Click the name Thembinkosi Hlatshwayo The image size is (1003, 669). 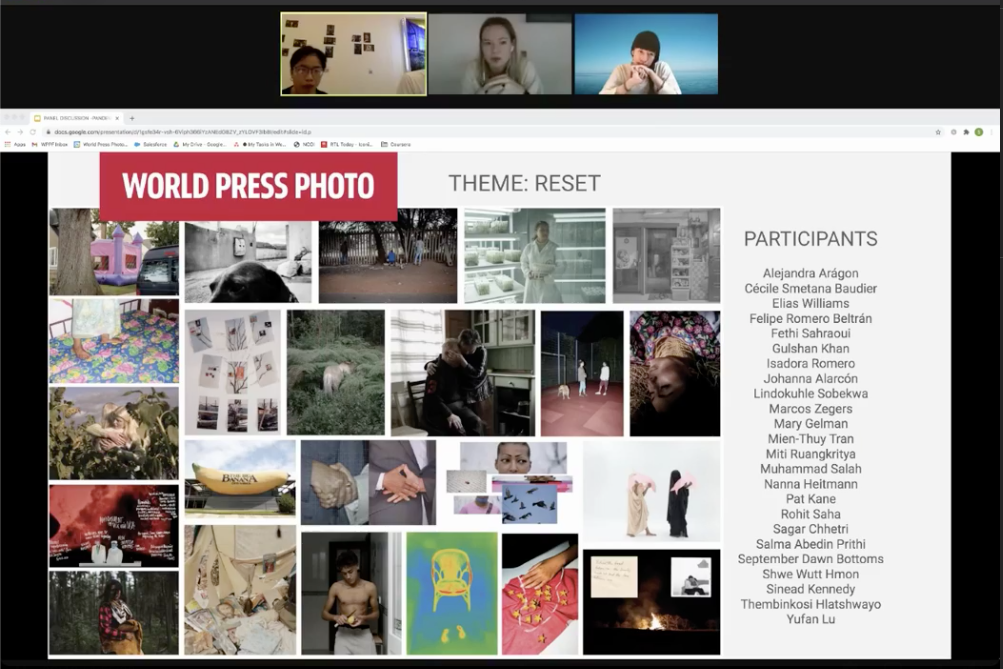click(x=810, y=604)
